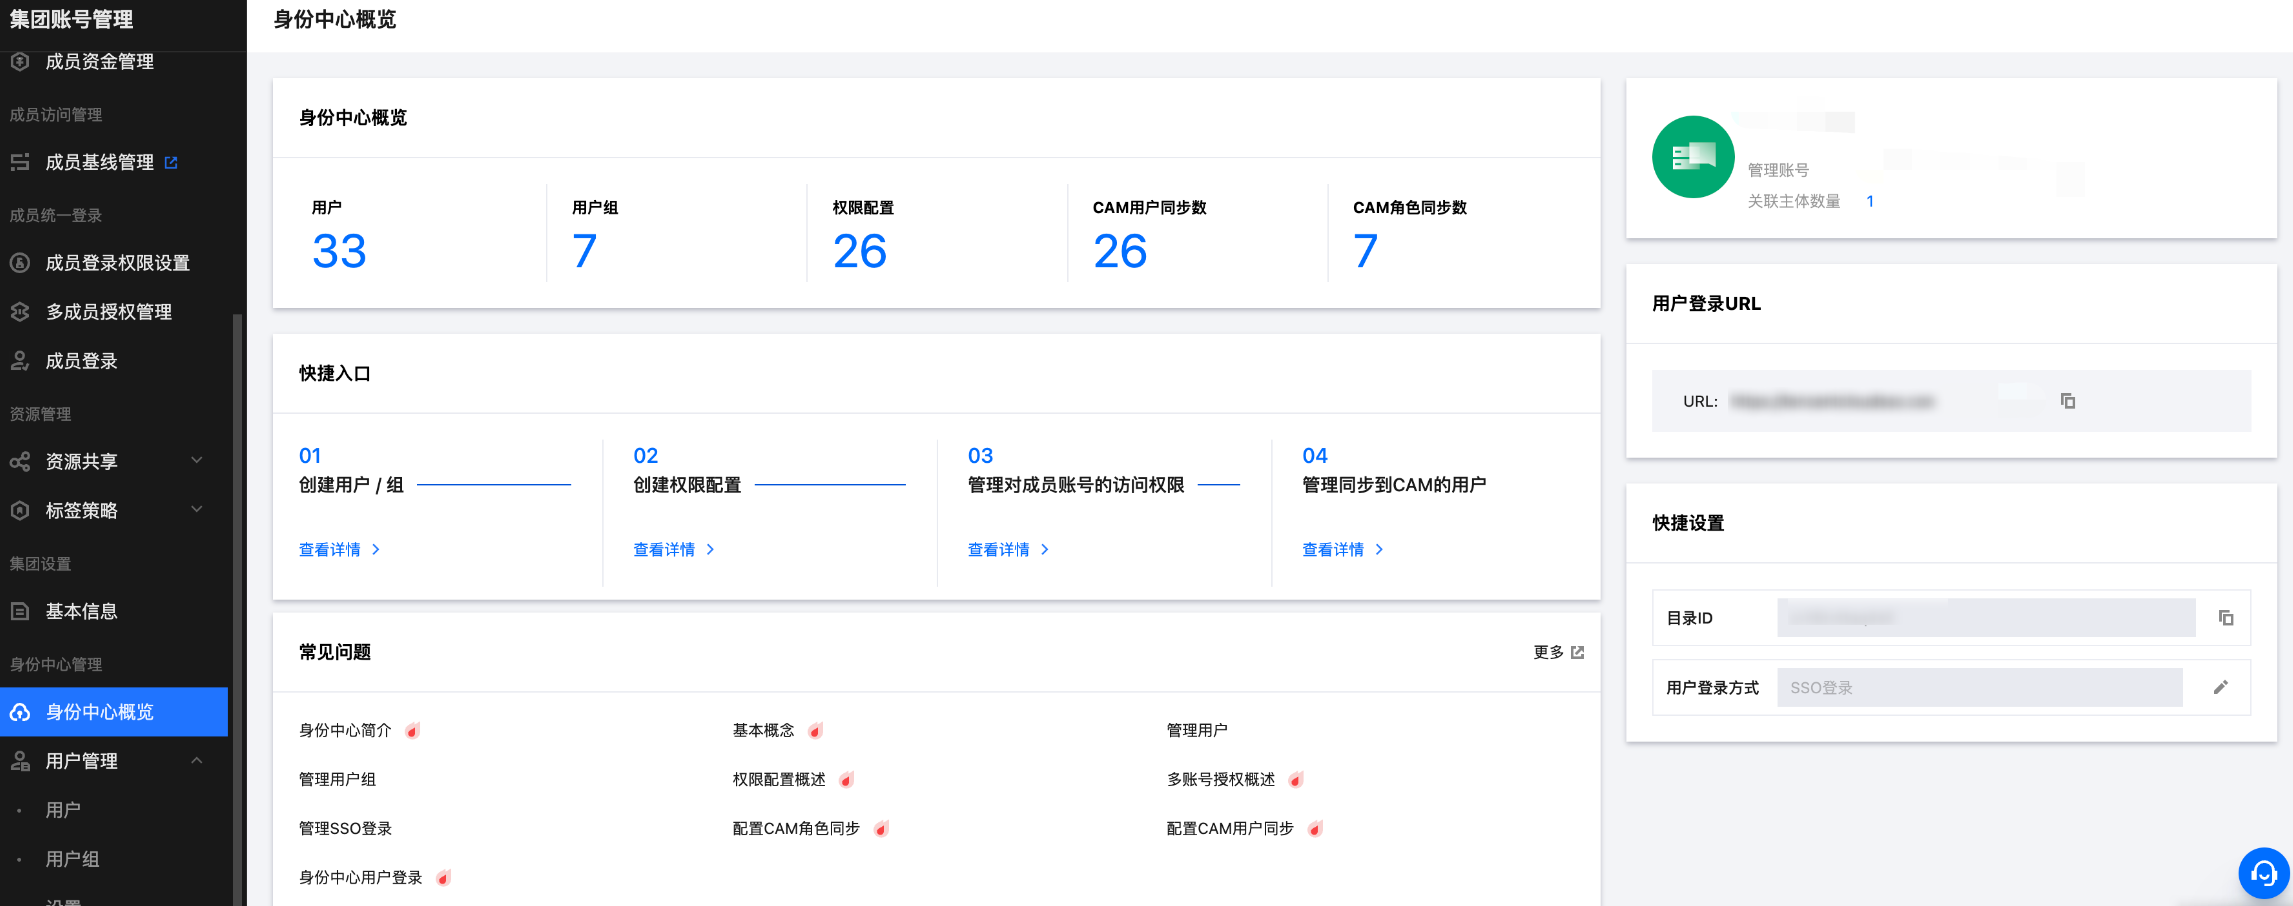This screenshot has width=2293, height=906.
Task: Click the sidebar scrollbar
Action: [237, 600]
